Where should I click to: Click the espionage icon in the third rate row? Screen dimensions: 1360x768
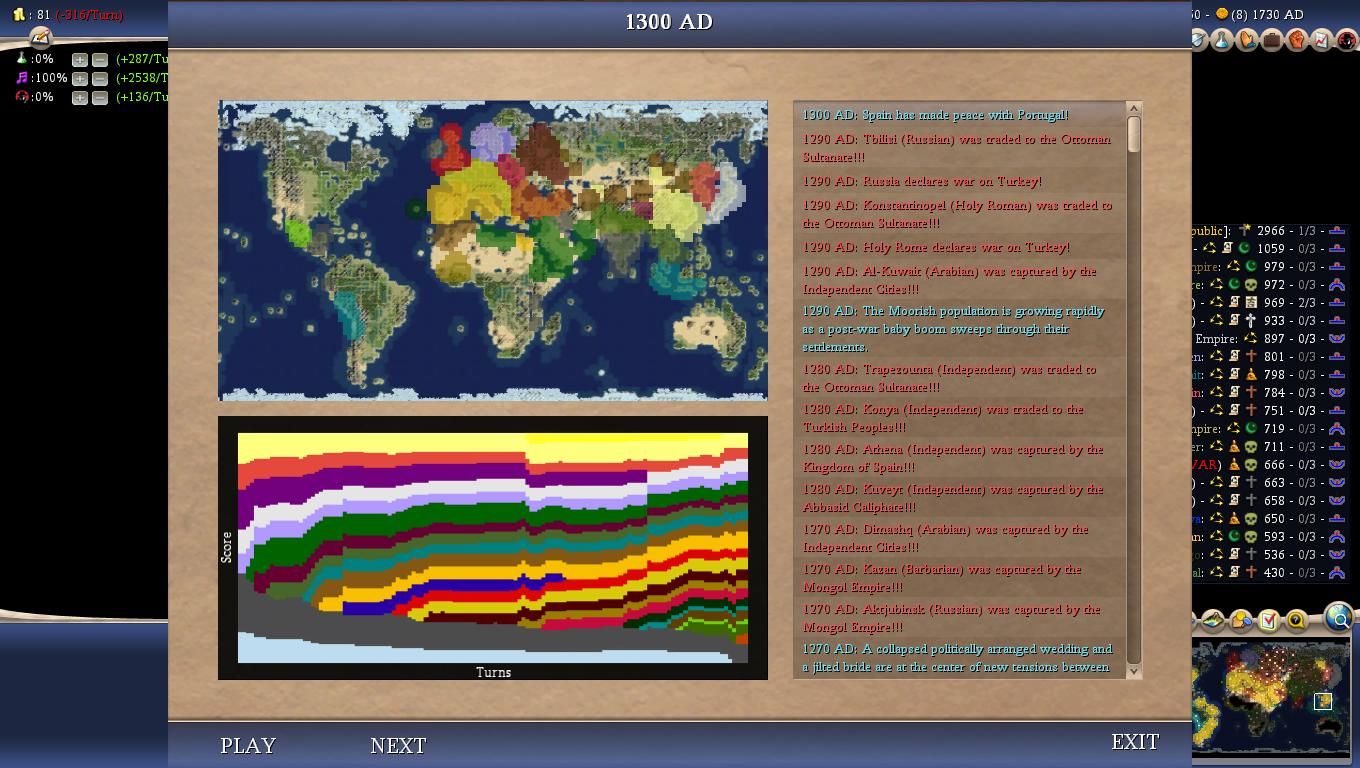22,97
